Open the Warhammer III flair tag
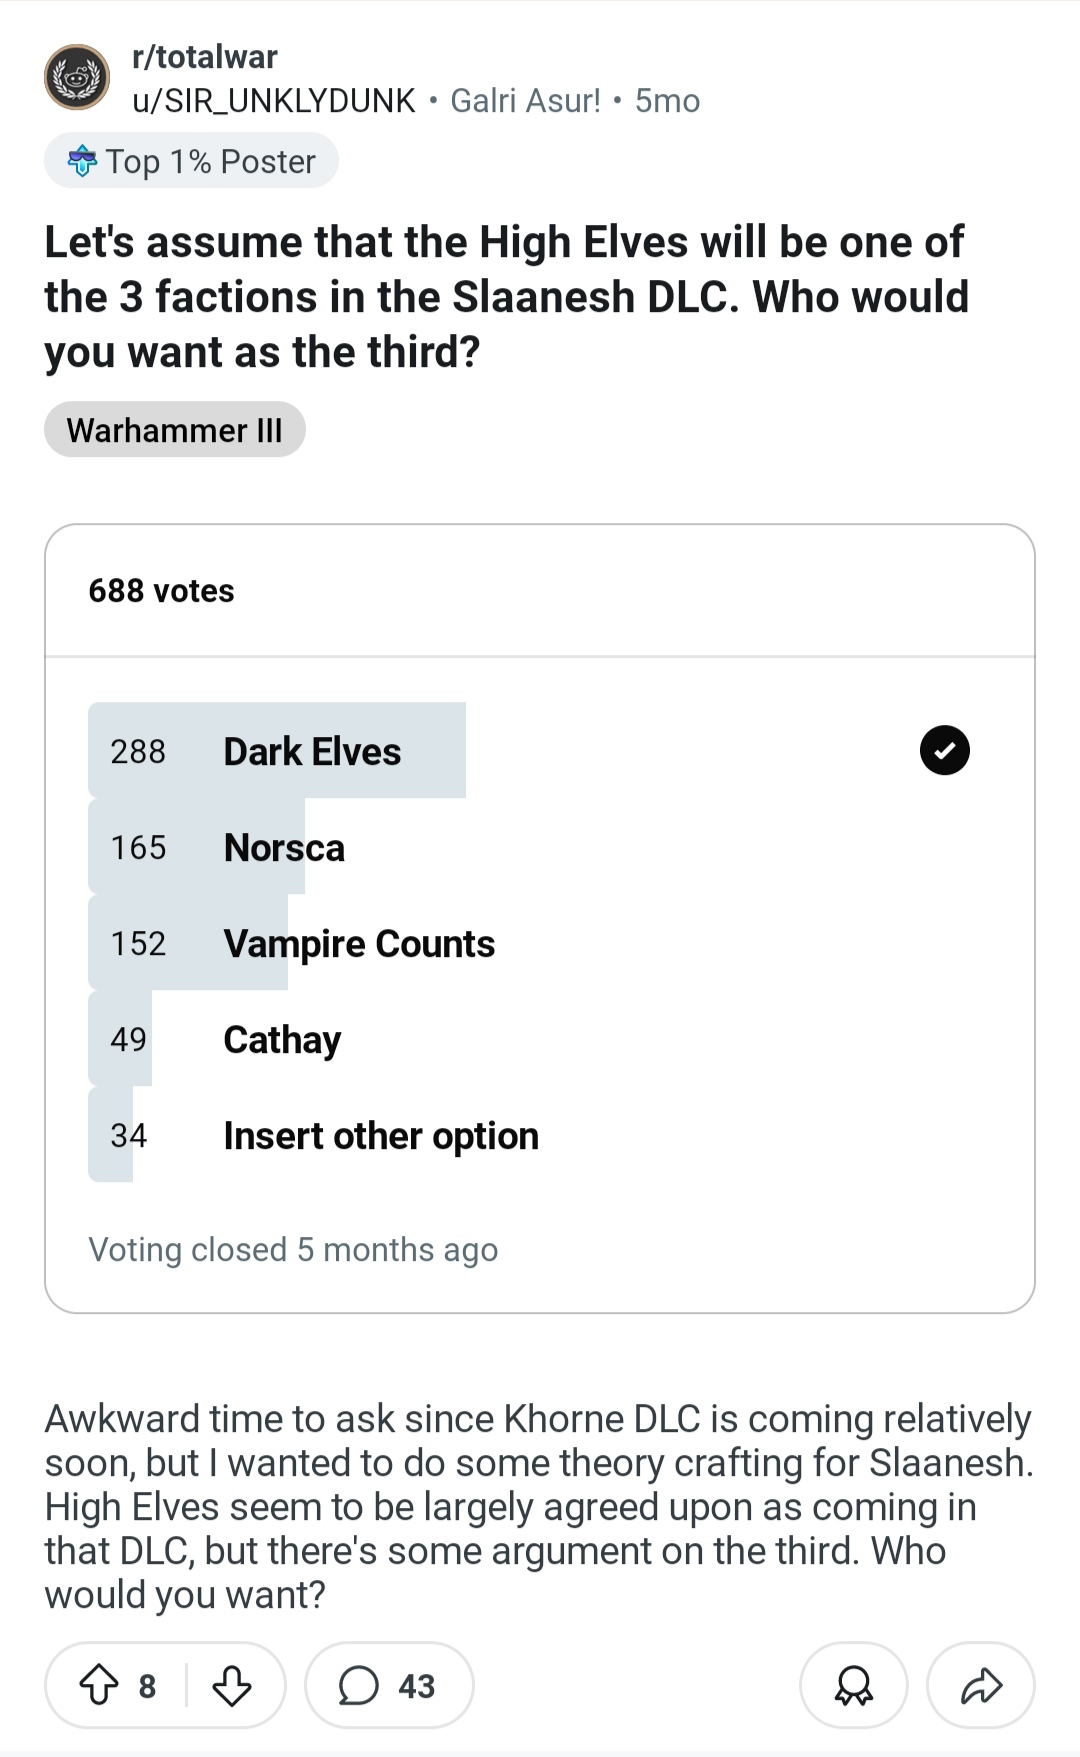The height and width of the screenshot is (1757, 1080). point(175,430)
